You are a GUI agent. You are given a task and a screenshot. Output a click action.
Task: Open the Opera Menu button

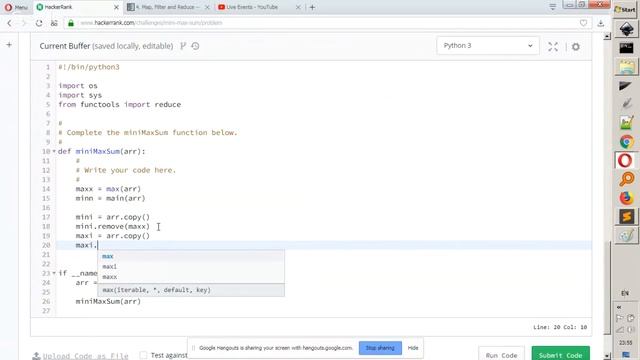click(16, 7)
